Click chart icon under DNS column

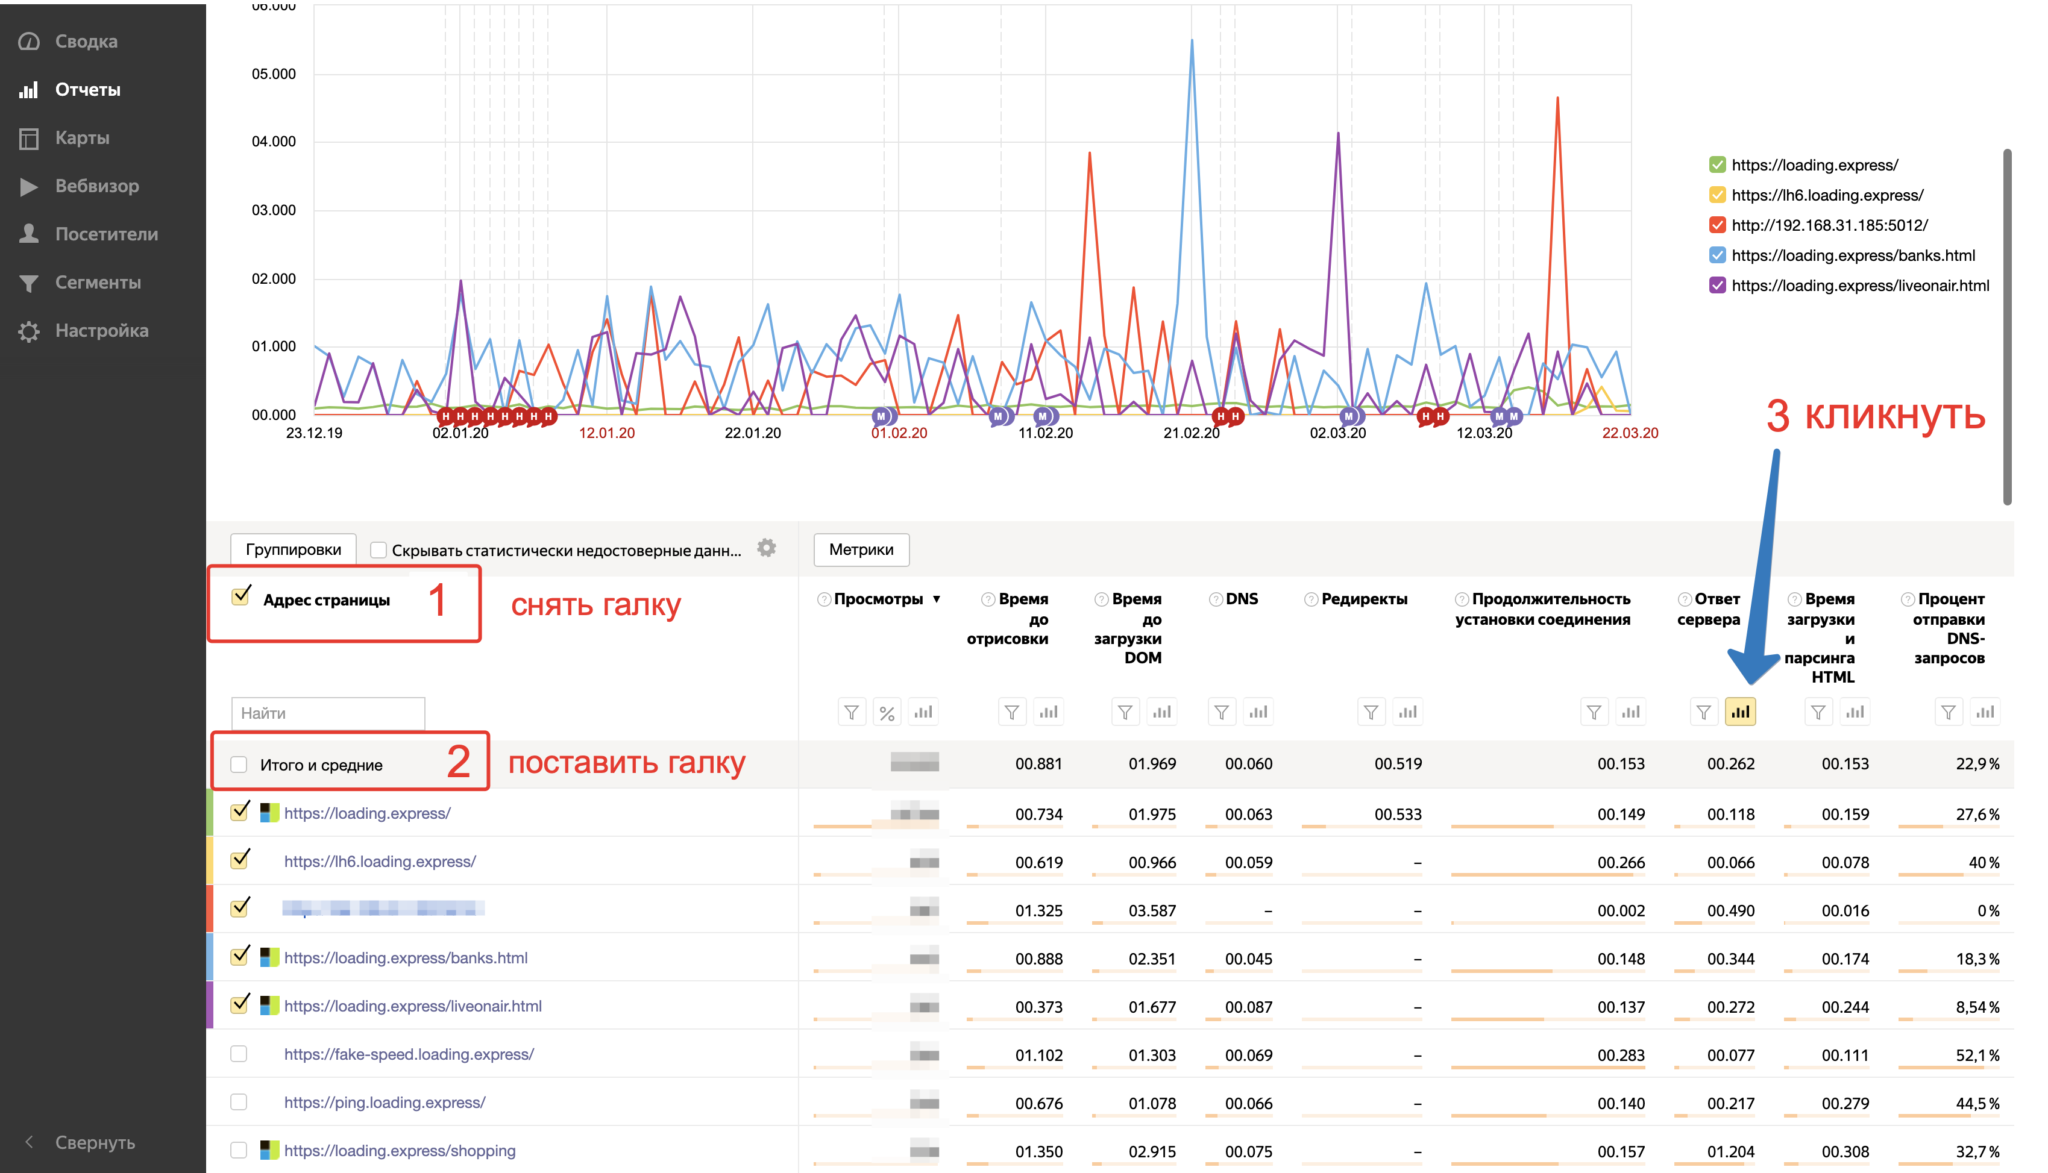point(1258,712)
